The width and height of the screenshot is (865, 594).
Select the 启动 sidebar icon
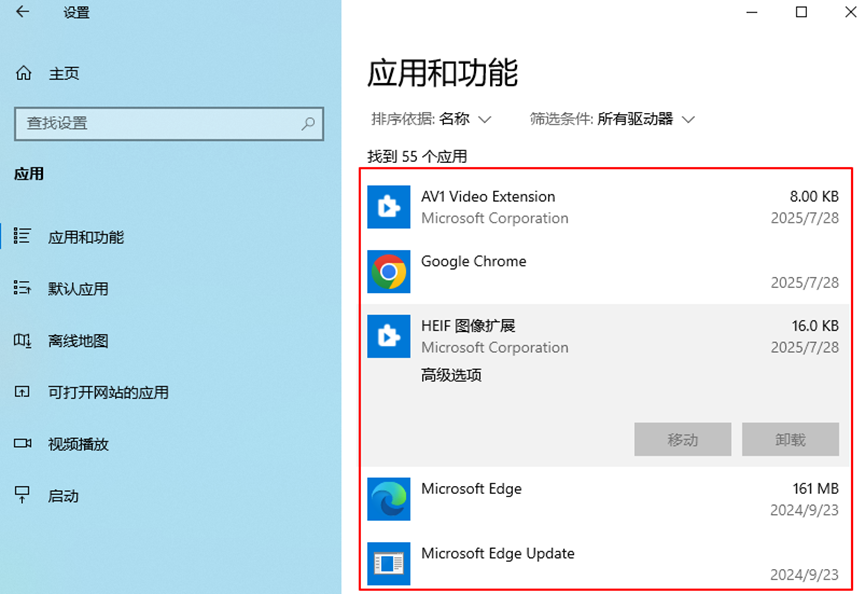[x=22, y=495]
